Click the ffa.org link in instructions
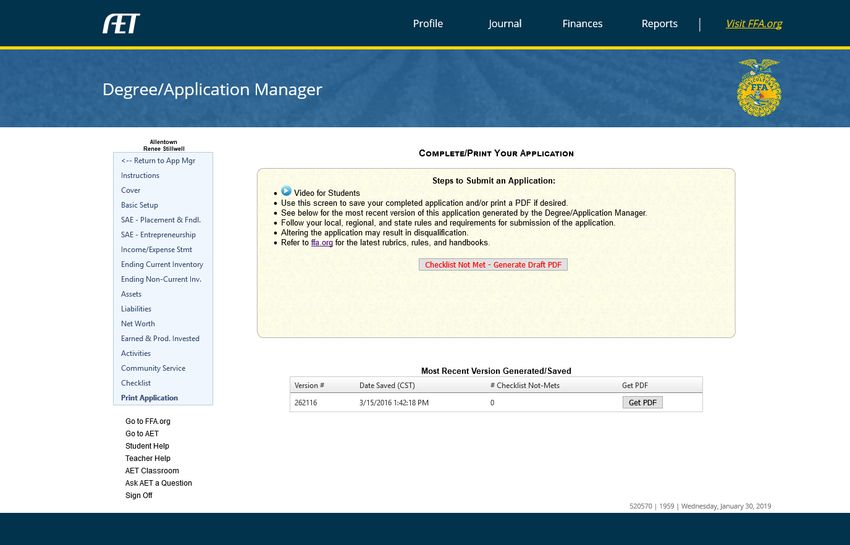 322,242
